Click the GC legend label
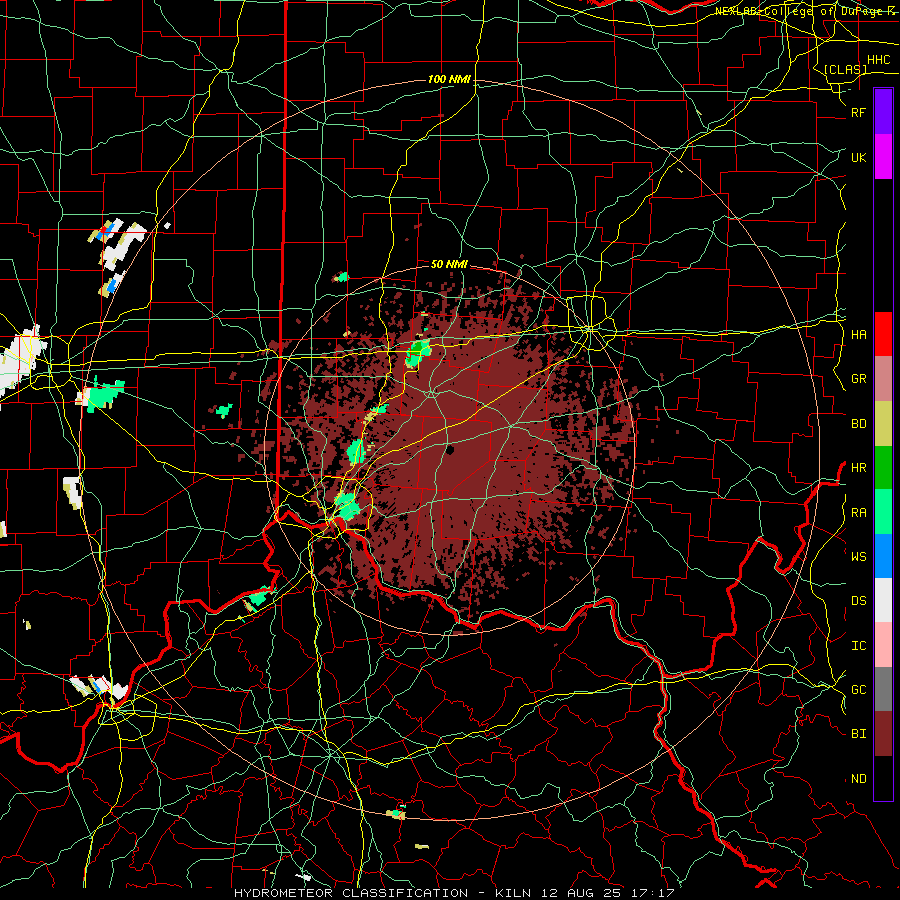Screen dimensions: 900x900 (x=858, y=690)
